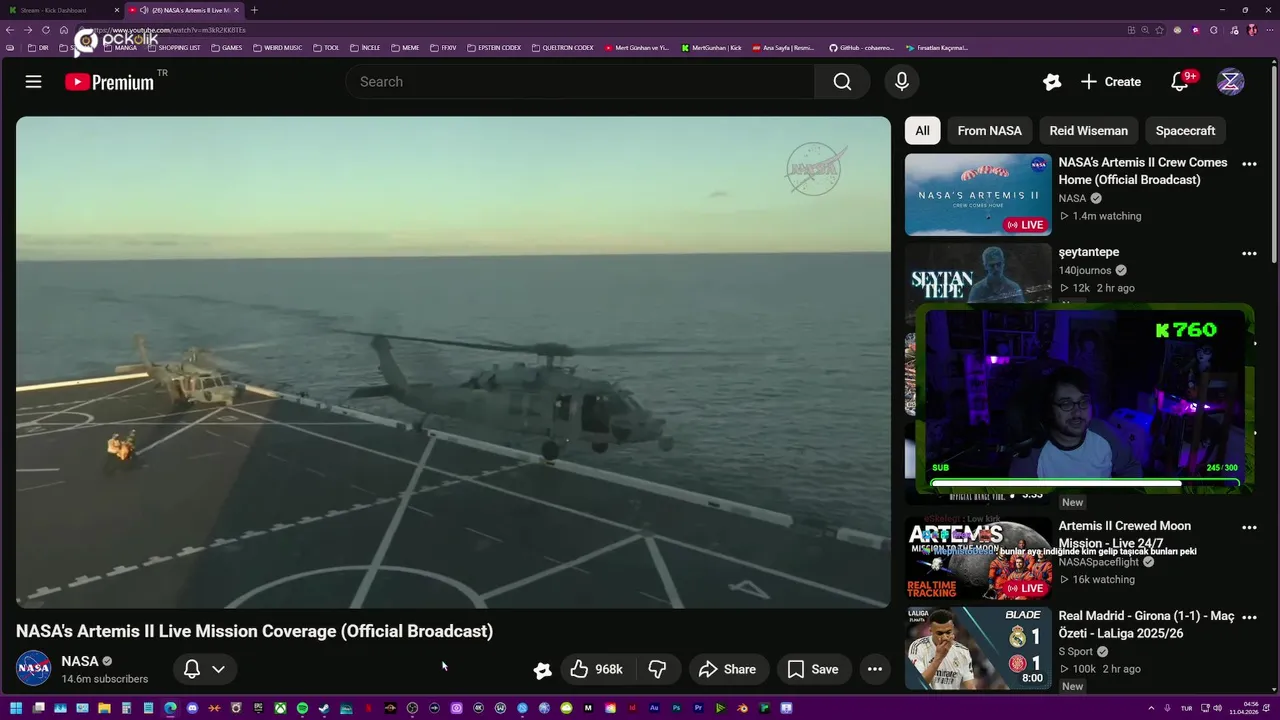1280x720 pixels.
Task: Go to YouTube Premium home logo
Action: point(110,82)
